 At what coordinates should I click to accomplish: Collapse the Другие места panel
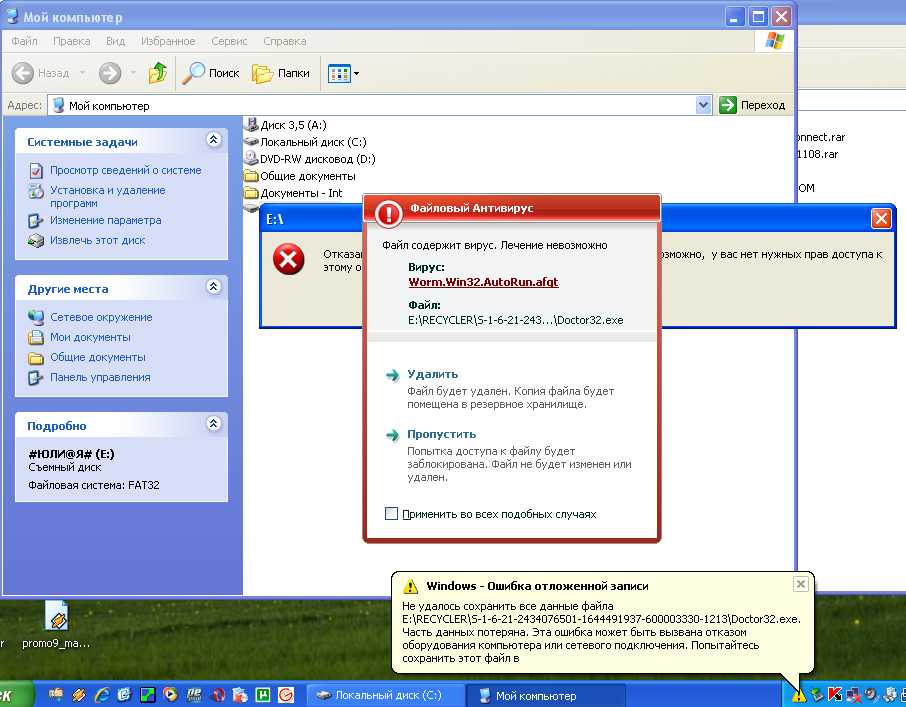(214, 286)
